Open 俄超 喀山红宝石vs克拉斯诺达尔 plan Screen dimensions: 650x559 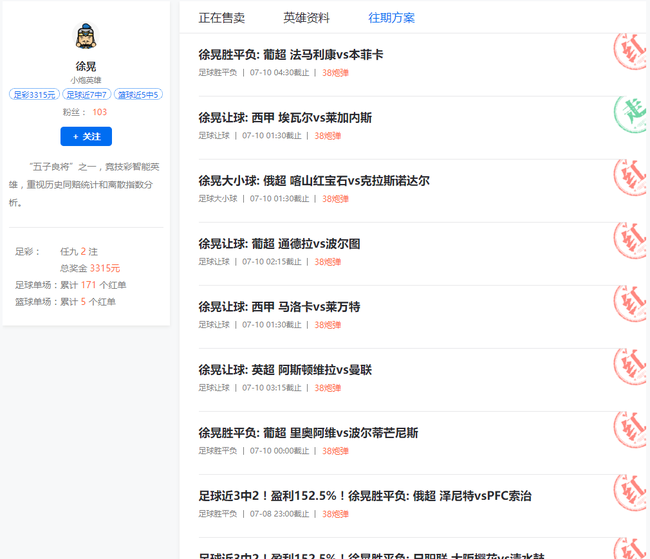[x=314, y=181]
